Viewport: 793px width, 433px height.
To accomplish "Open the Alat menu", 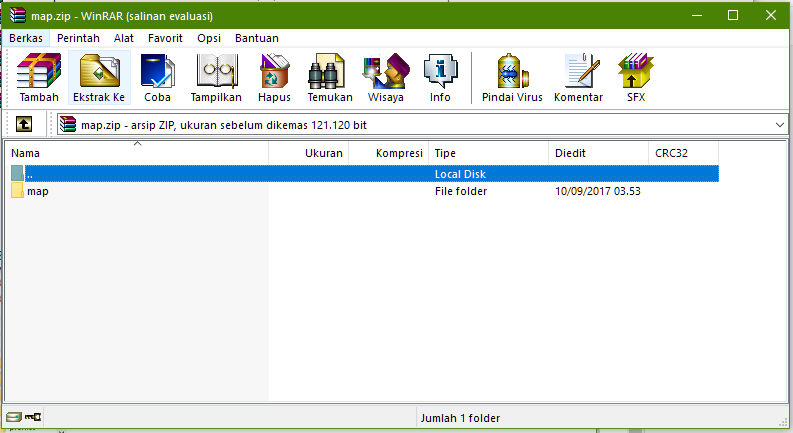I will pyautogui.click(x=124, y=38).
